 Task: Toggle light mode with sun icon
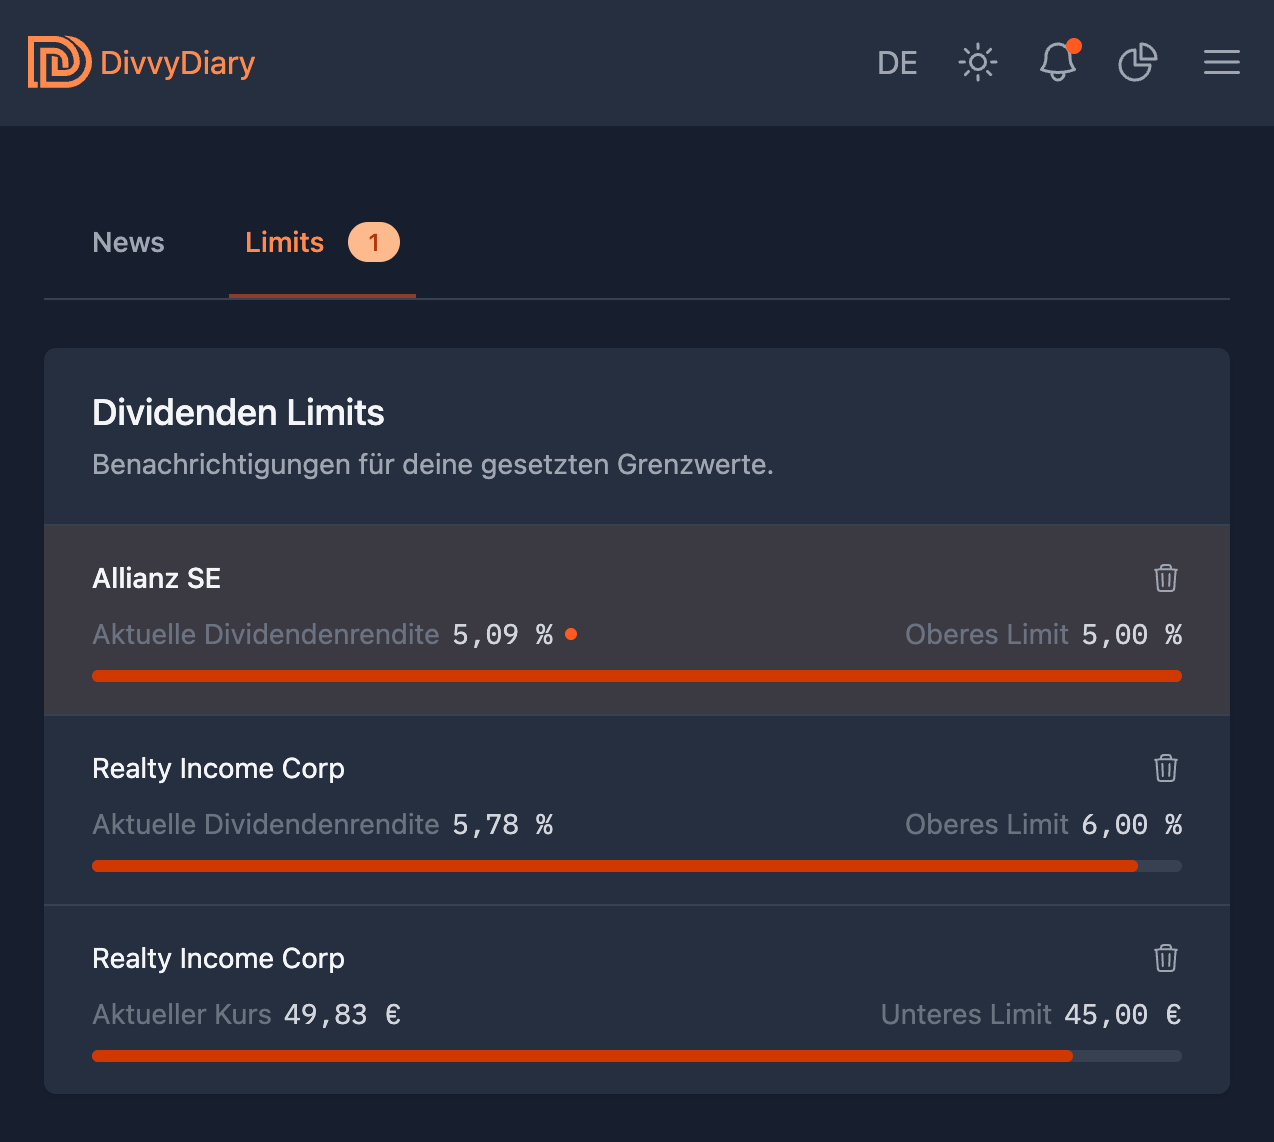pos(977,63)
